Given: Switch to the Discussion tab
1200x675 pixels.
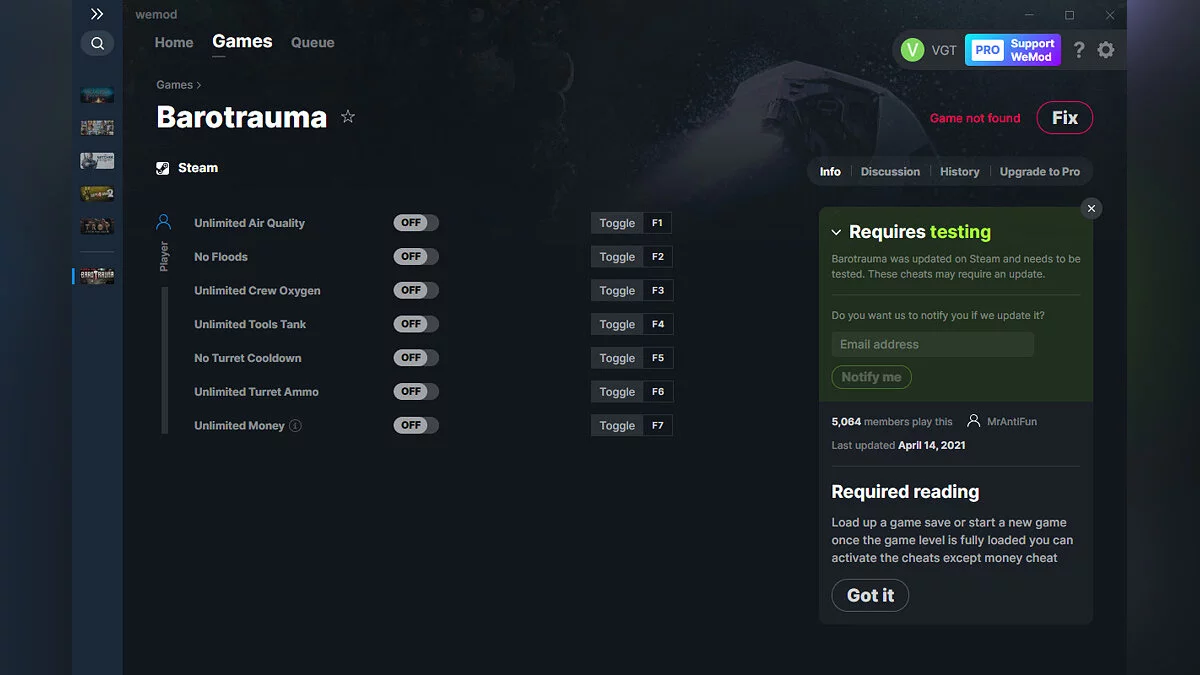Looking at the screenshot, I should pos(890,171).
